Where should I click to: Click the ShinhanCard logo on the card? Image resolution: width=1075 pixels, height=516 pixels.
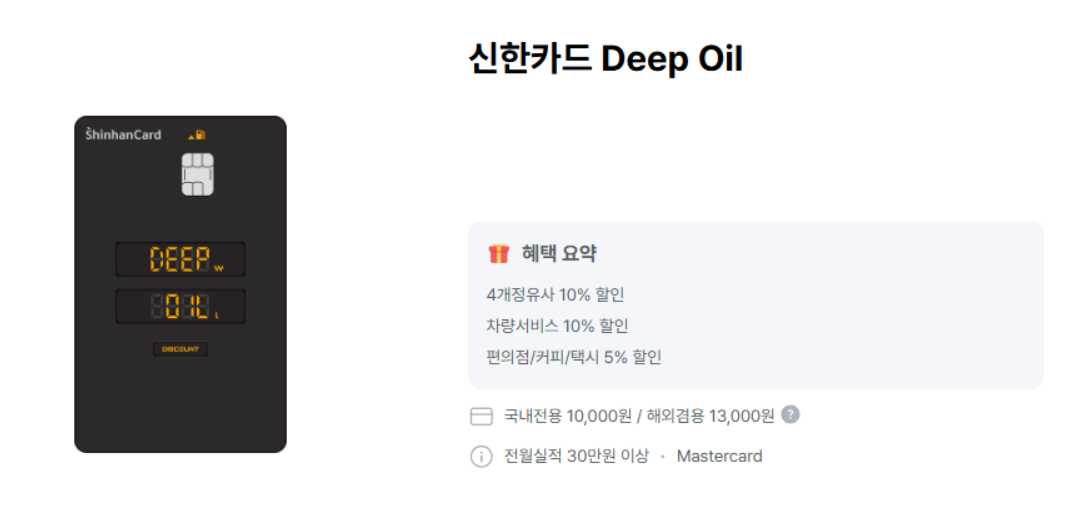(x=123, y=135)
